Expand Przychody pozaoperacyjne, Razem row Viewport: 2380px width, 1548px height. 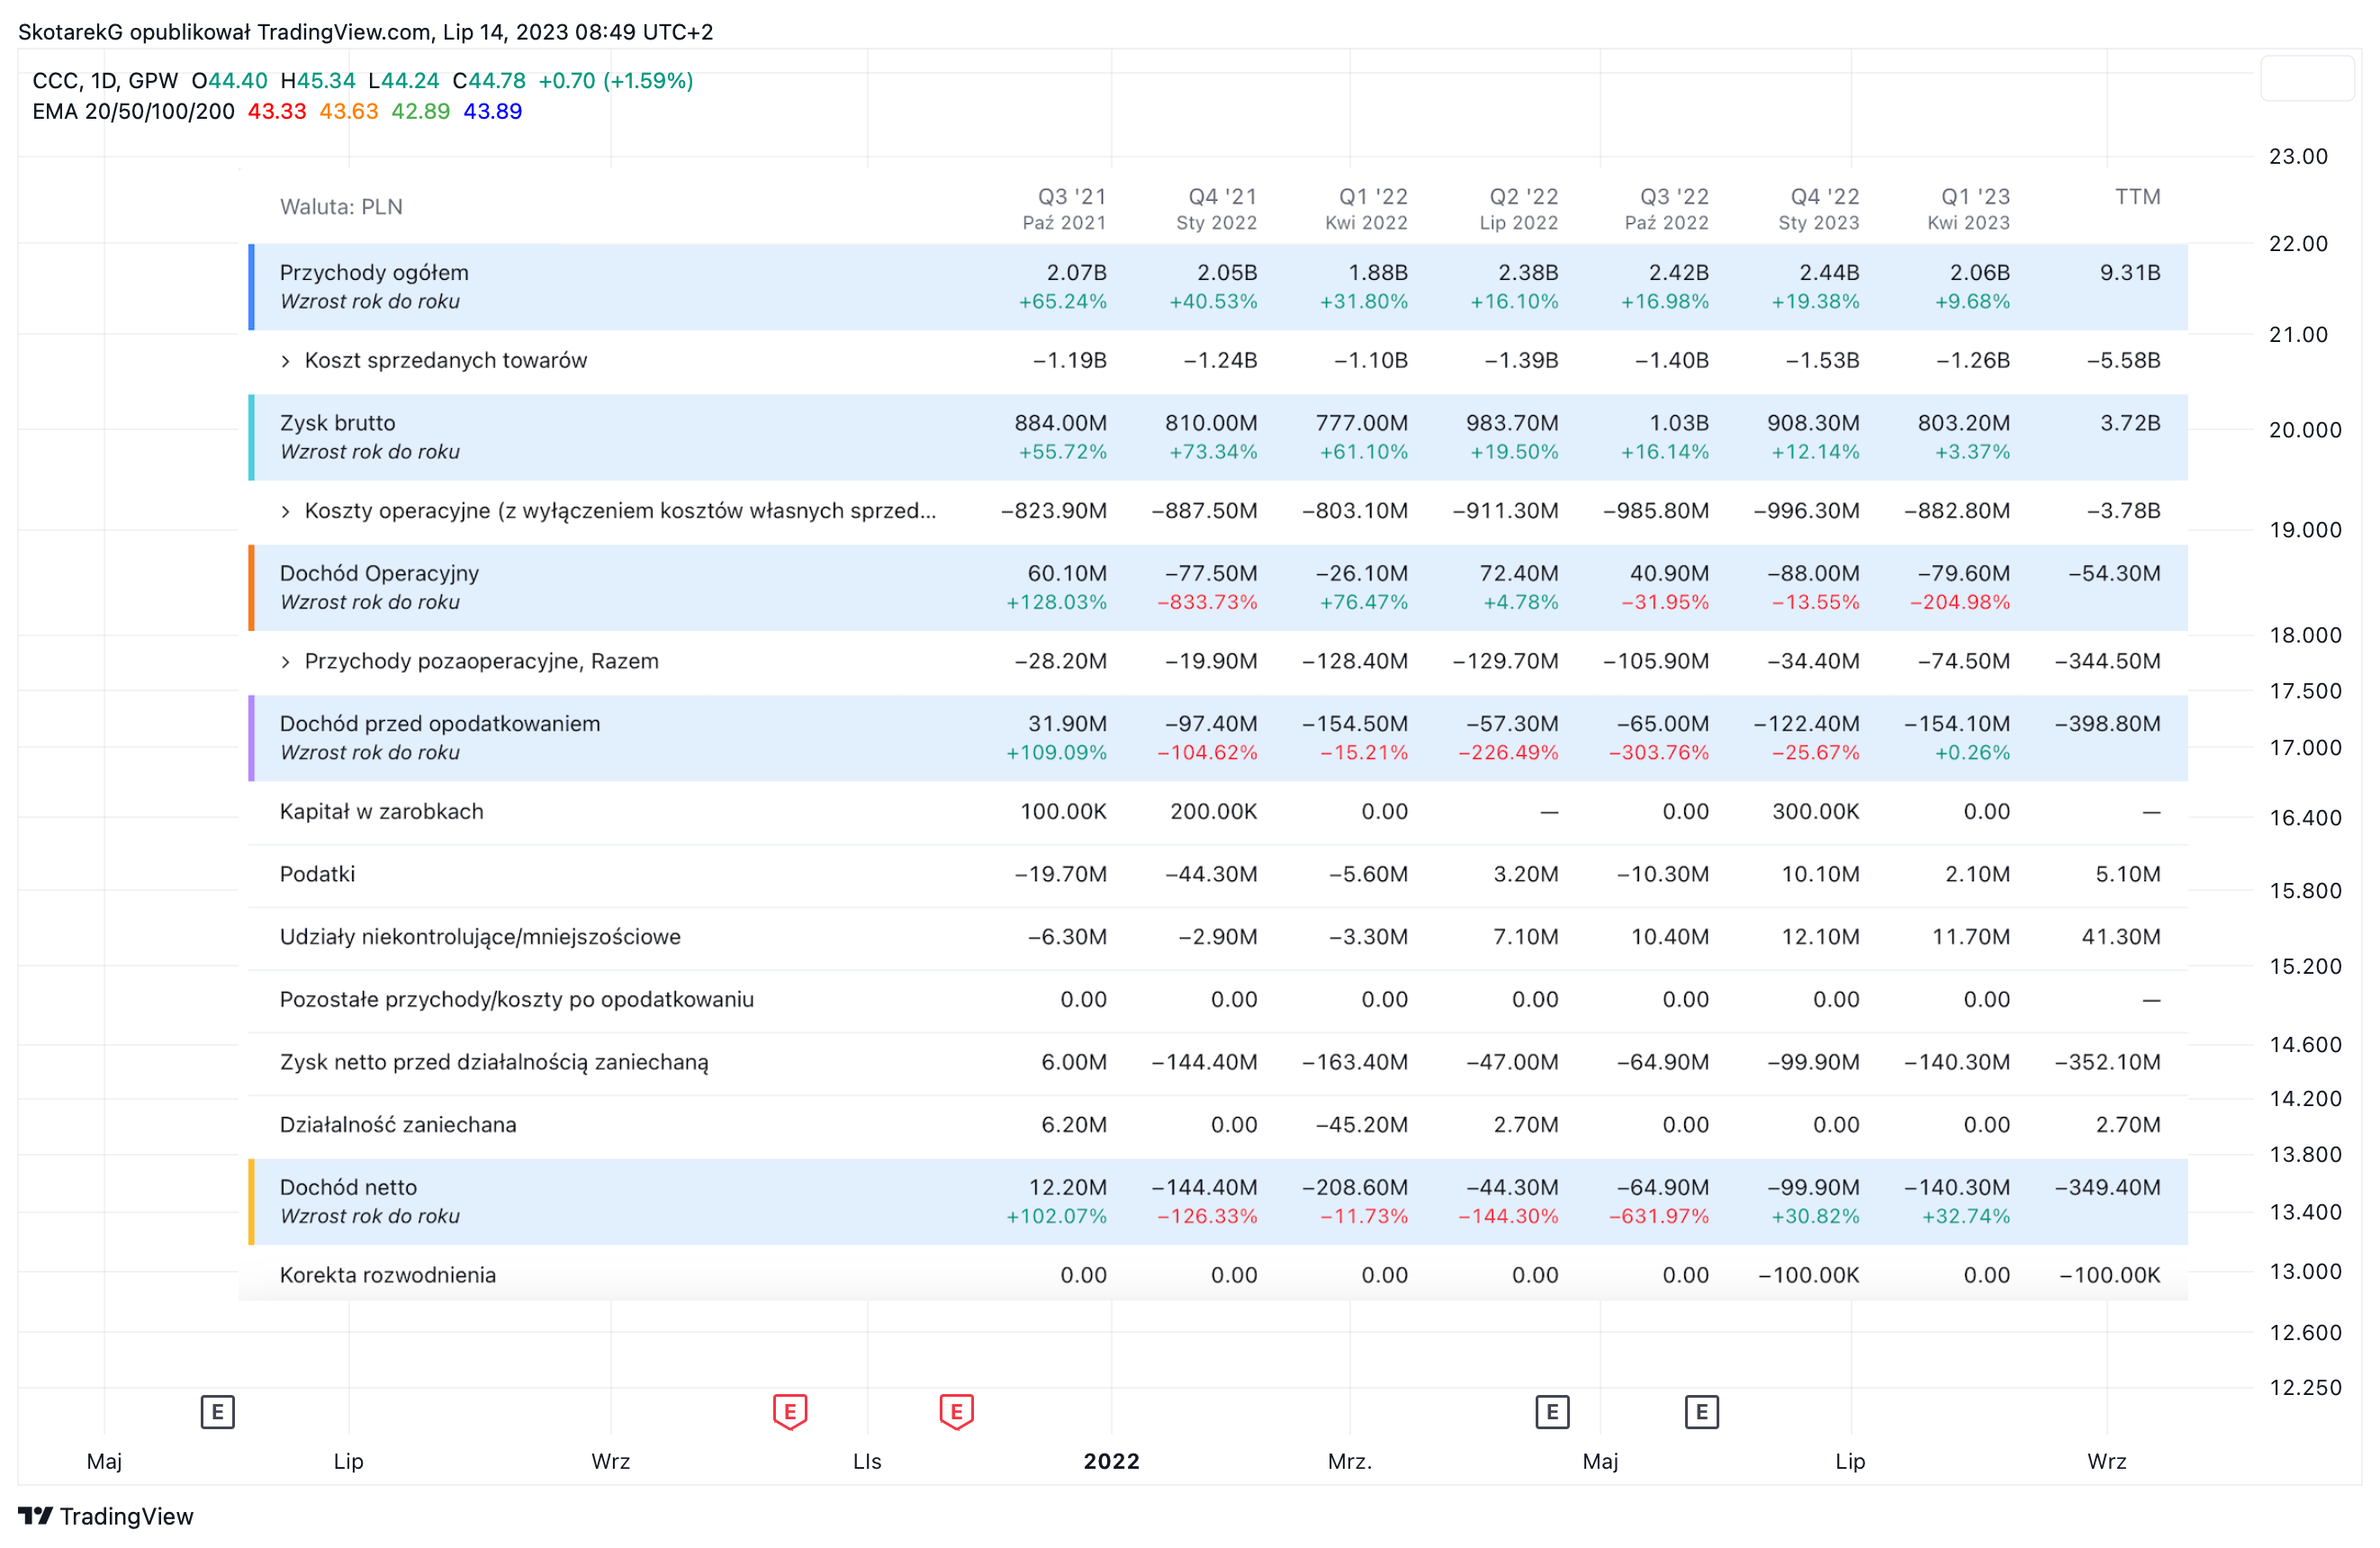click(x=286, y=661)
